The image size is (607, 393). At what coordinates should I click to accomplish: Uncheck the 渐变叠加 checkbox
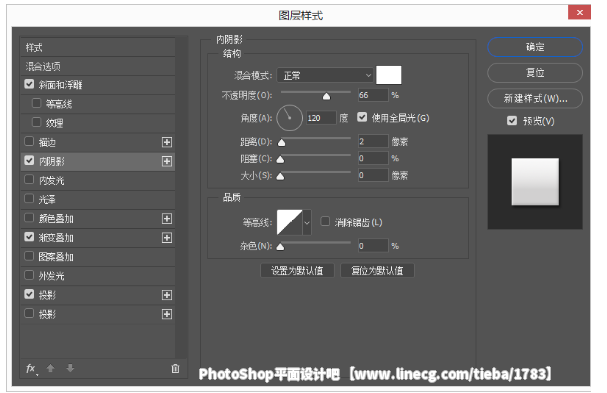click(29, 237)
